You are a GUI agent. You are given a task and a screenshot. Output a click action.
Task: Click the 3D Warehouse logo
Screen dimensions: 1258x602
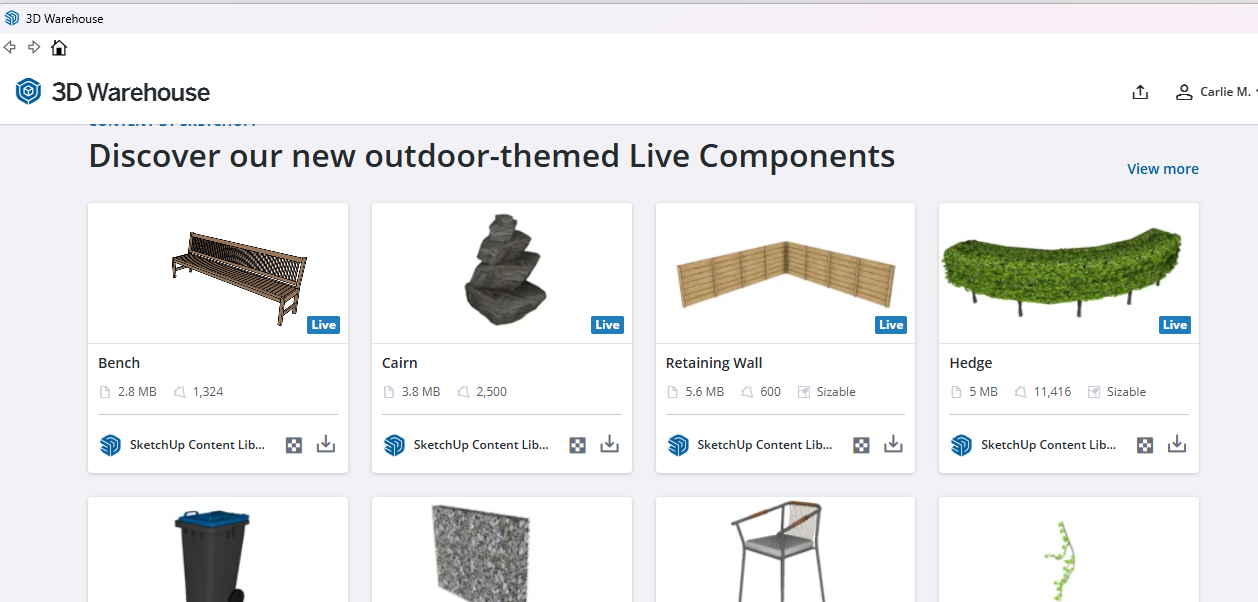point(113,92)
